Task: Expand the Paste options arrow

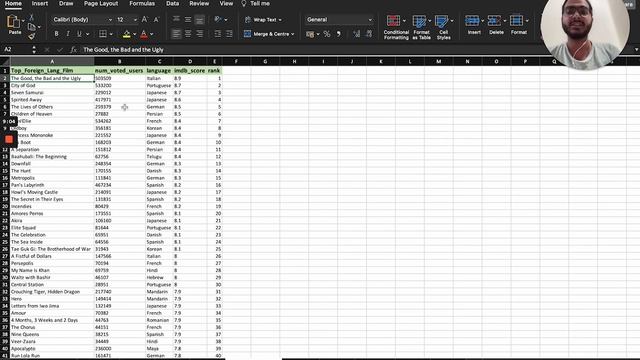Action: point(23,20)
